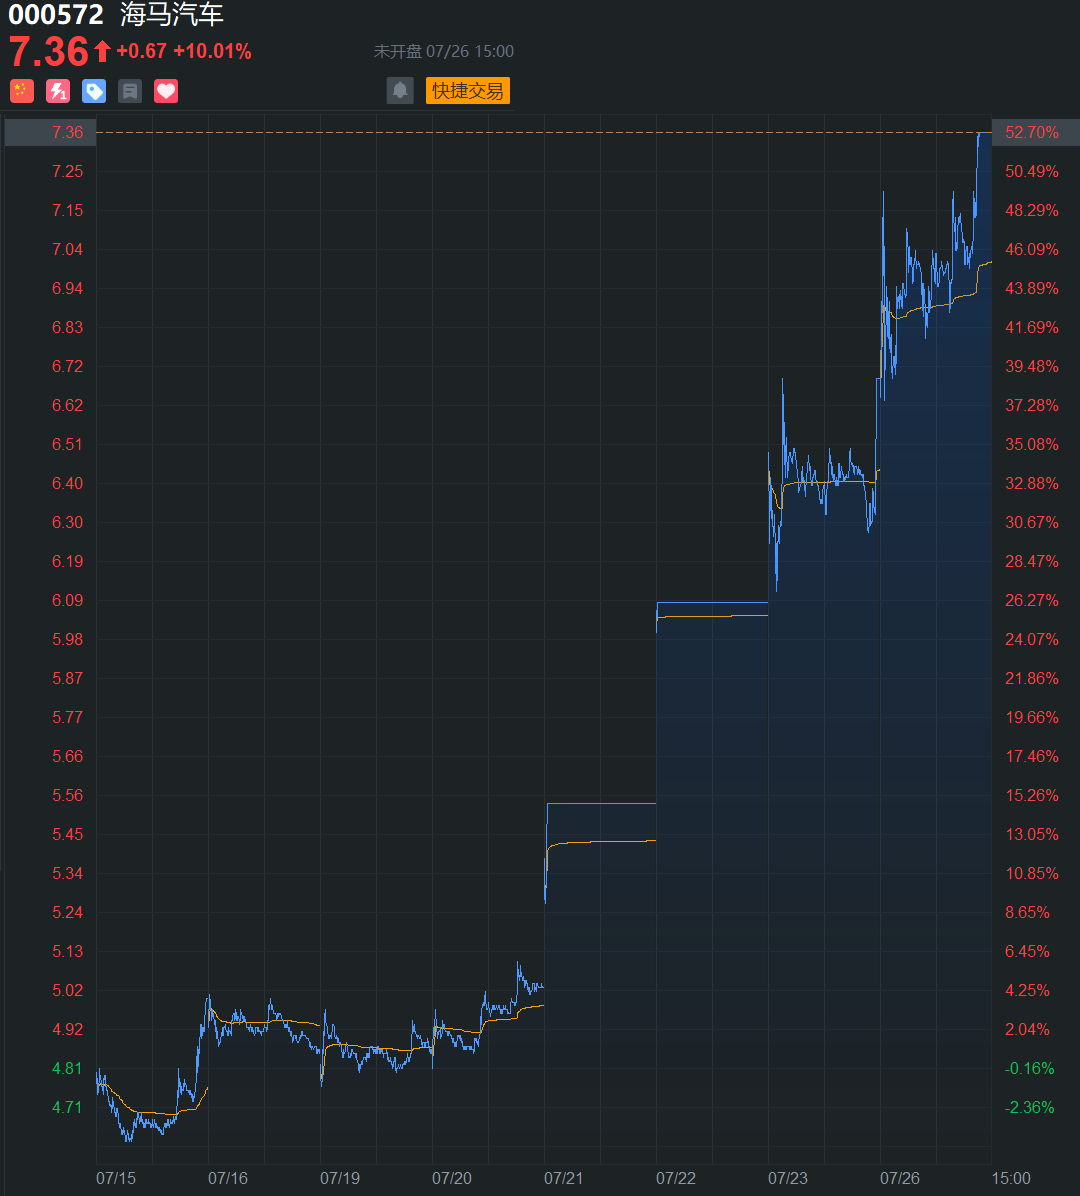This screenshot has height=1196, width=1080.
Task: Click the 5.56 price axis label
Action: tap(67, 795)
